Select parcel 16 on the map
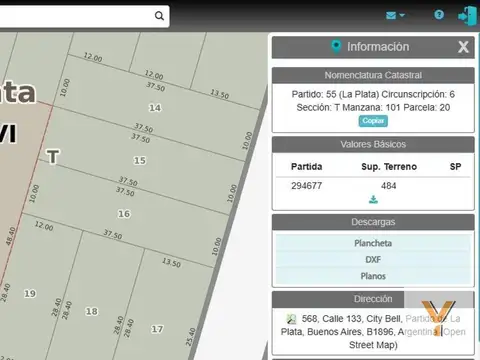480x360 pixels. click(x=124, y=214)
